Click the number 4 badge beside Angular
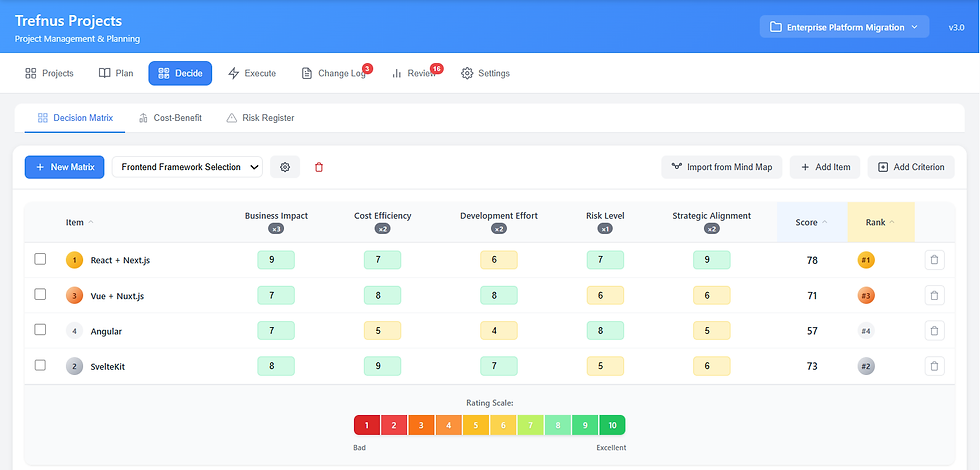Screen dimensions: 980x470 [74, 331]
